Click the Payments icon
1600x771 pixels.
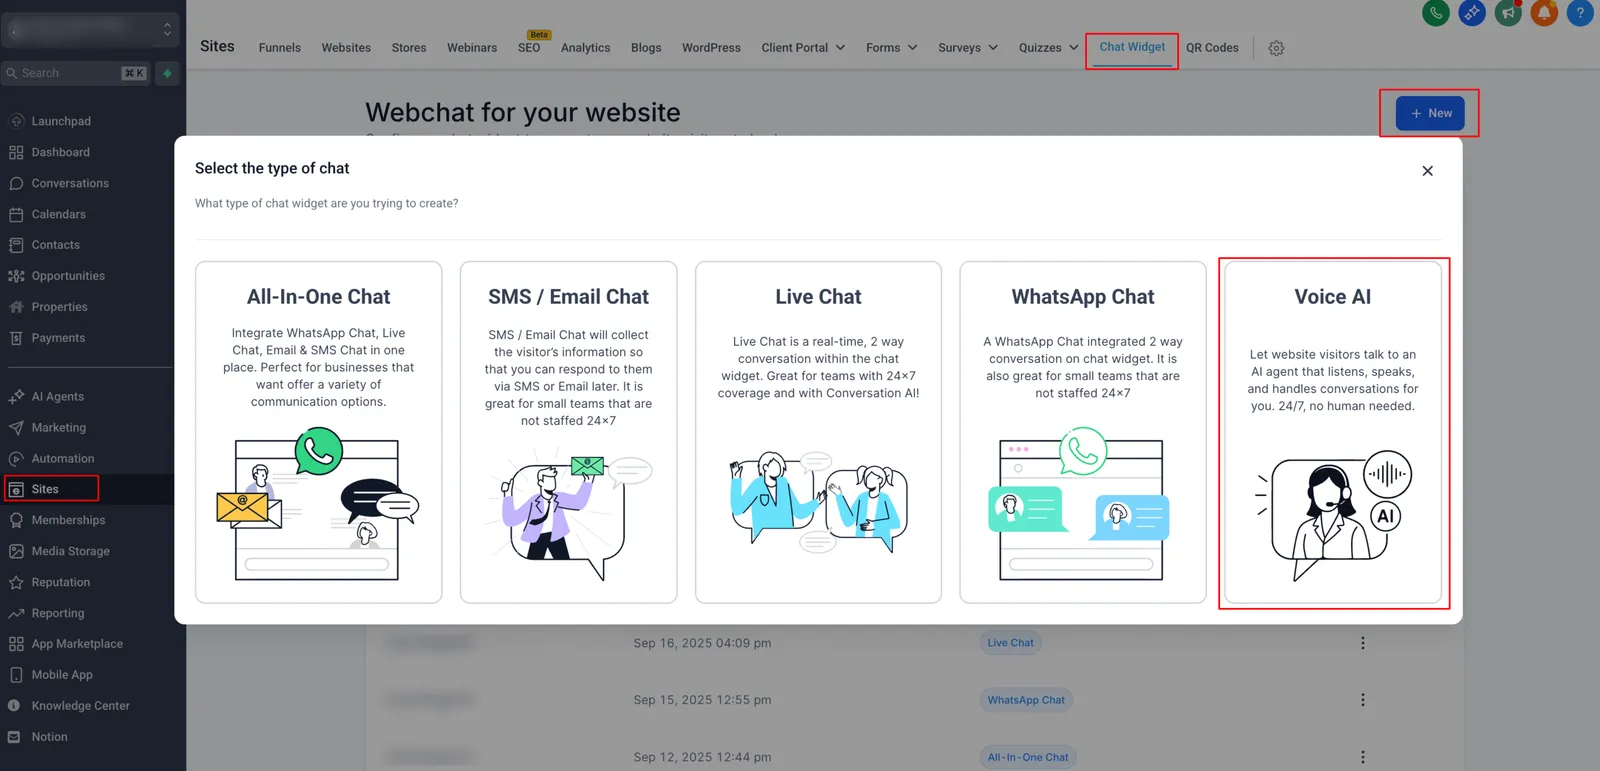pos(16,338)
